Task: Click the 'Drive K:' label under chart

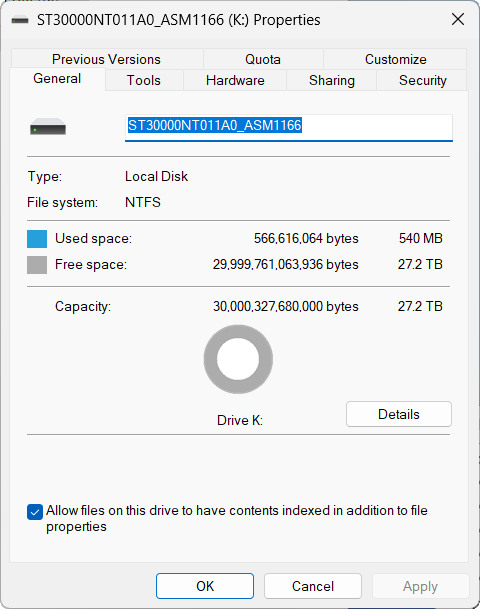Action: tap(240, 420)
